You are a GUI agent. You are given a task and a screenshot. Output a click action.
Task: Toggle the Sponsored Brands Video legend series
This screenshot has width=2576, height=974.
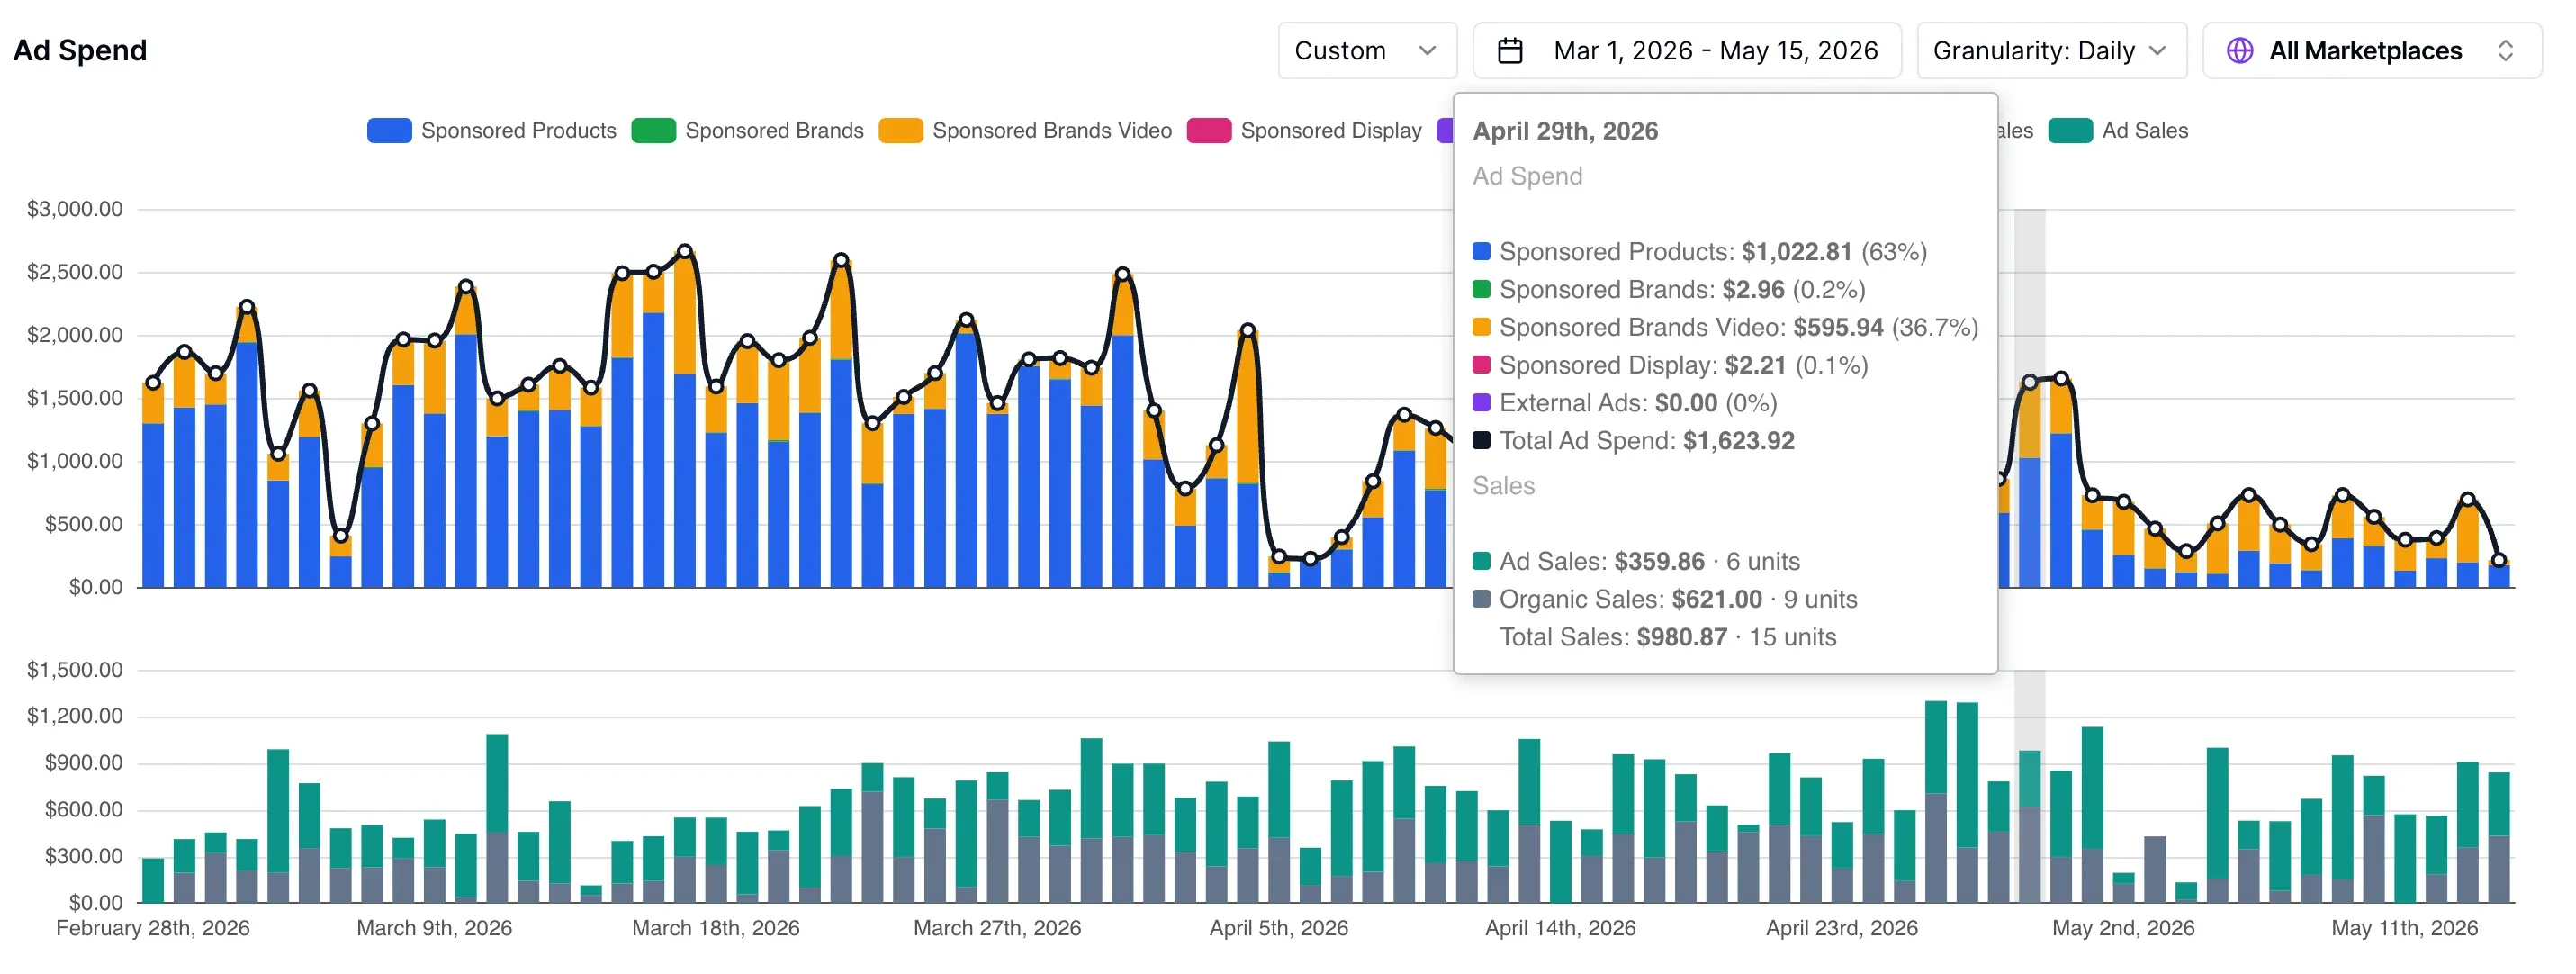point(1025,131)
